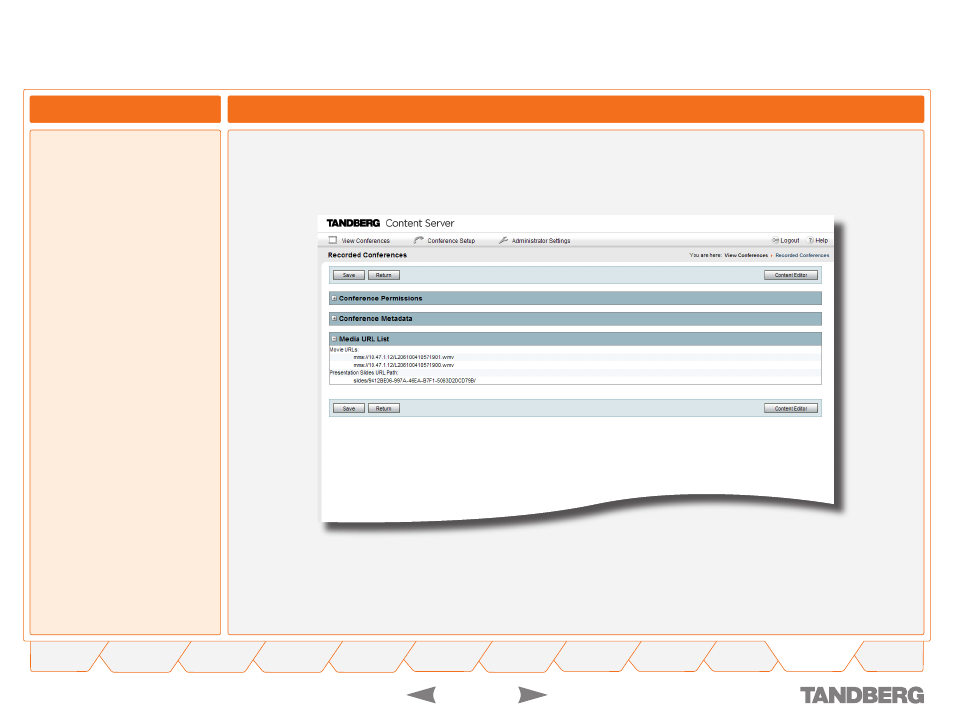Image resolution: width=954 pixels, height=717 pixels.
Task: Open the bottom Content Editor button
Action: click(791, 408)
